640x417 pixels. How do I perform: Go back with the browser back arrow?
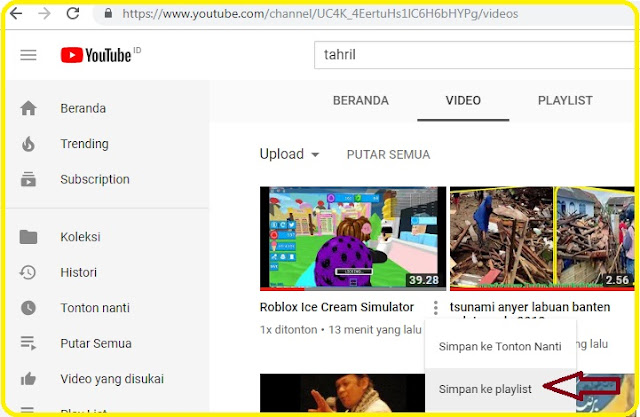point(16,13)
